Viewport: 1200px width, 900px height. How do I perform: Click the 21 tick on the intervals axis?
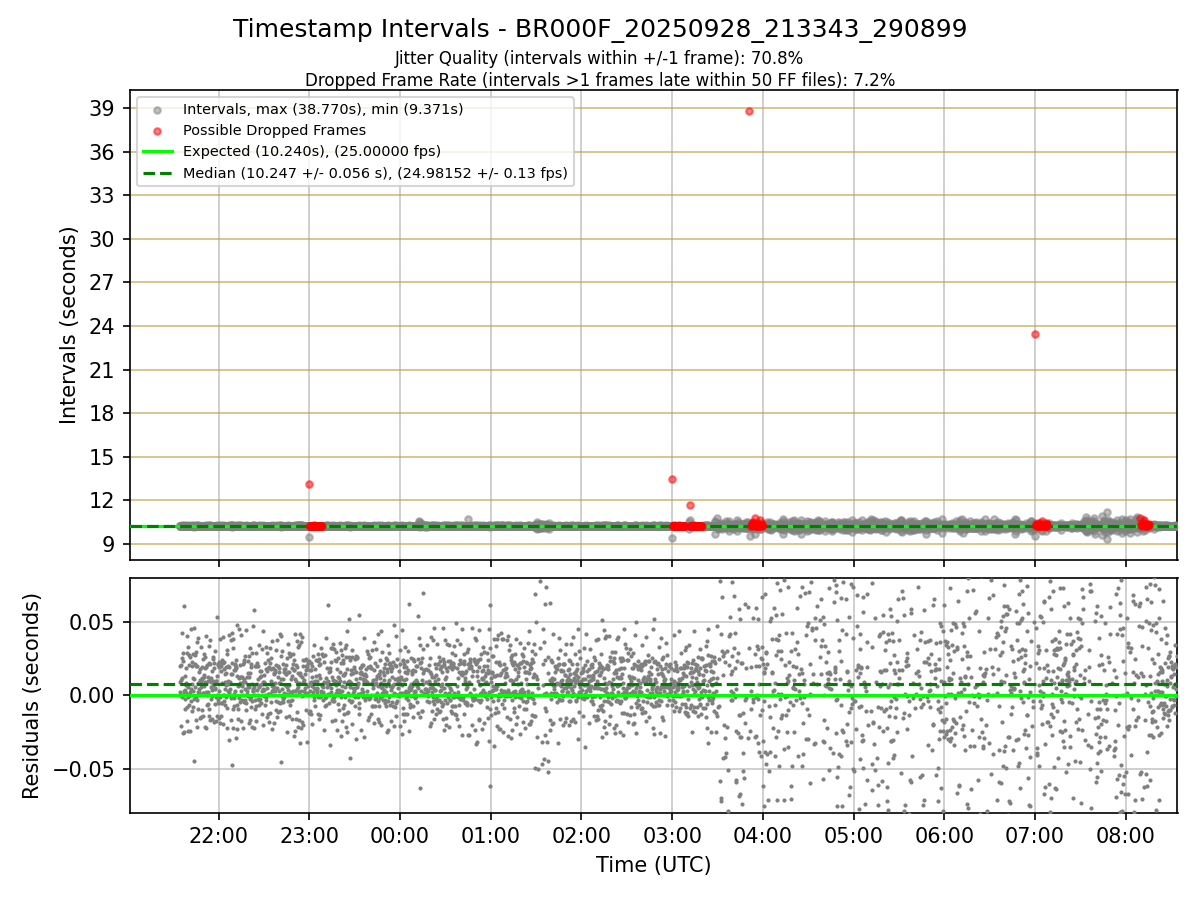point(103,370)
